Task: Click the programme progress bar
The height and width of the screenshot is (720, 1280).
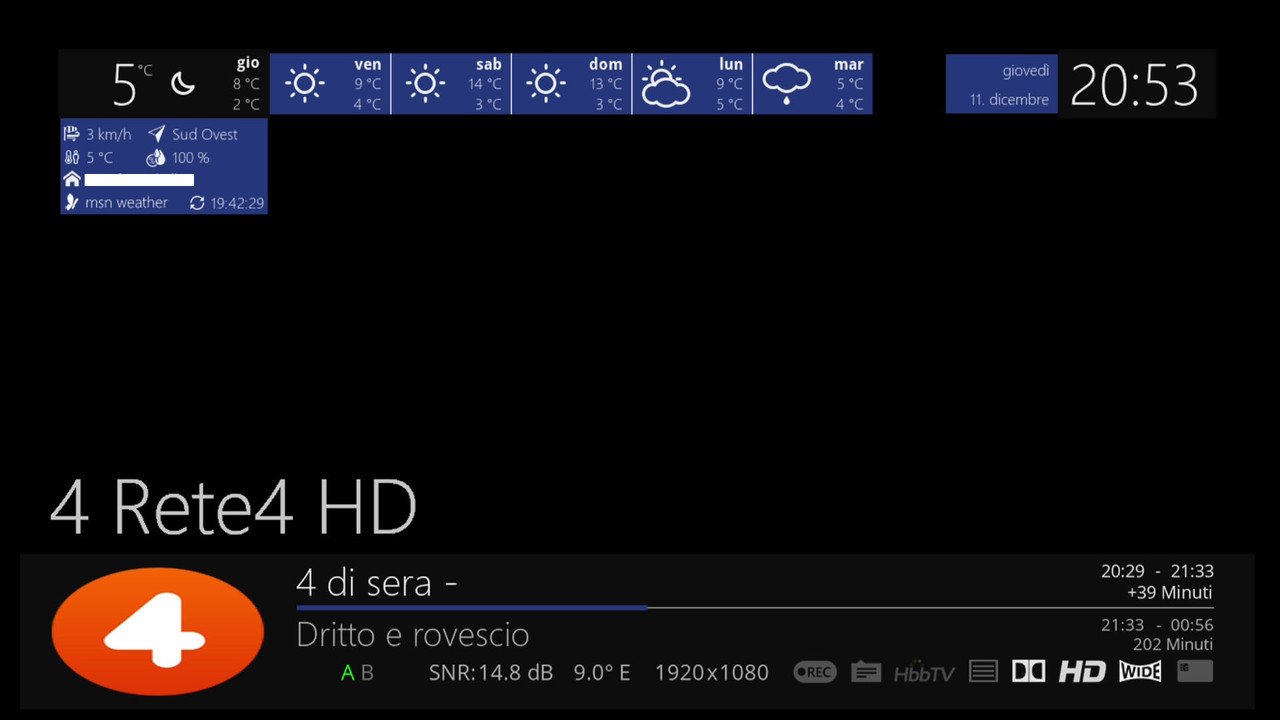Action: coord(755,607)
